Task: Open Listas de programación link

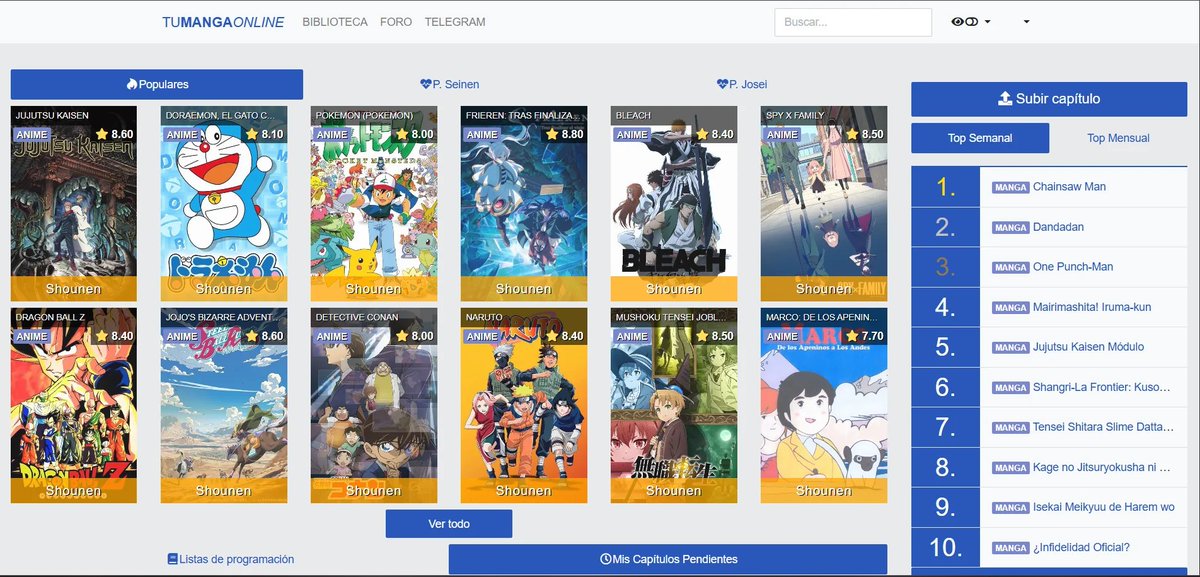Action: (x=231, y=559)
